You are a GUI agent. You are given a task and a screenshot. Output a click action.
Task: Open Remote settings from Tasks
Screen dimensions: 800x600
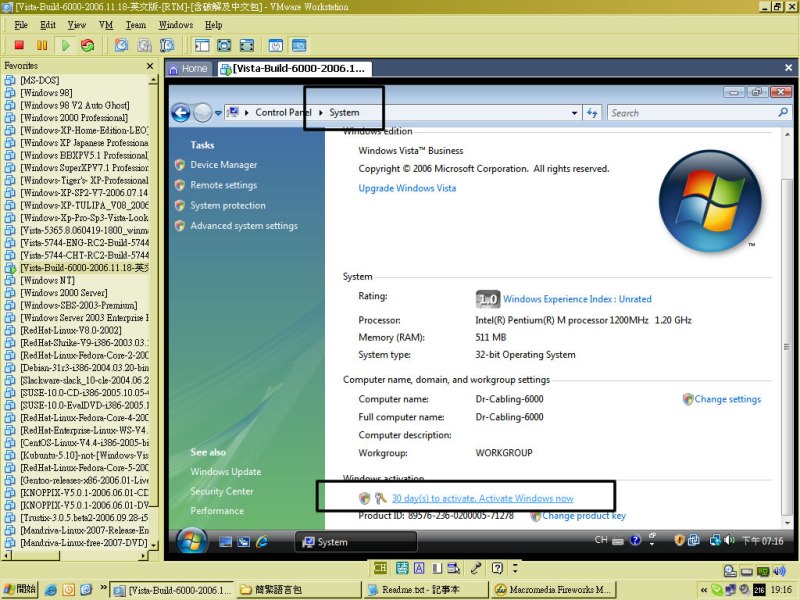tap(223, 185)
